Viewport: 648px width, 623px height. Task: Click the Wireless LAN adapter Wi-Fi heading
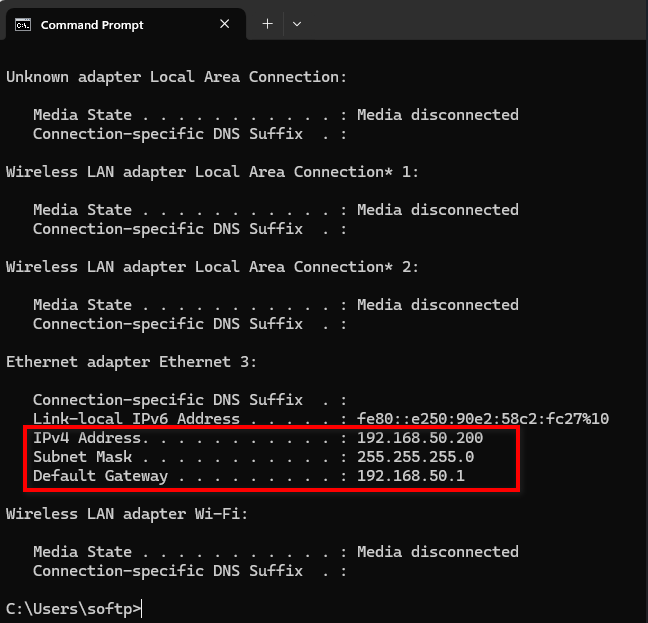[x=127, y=514]
